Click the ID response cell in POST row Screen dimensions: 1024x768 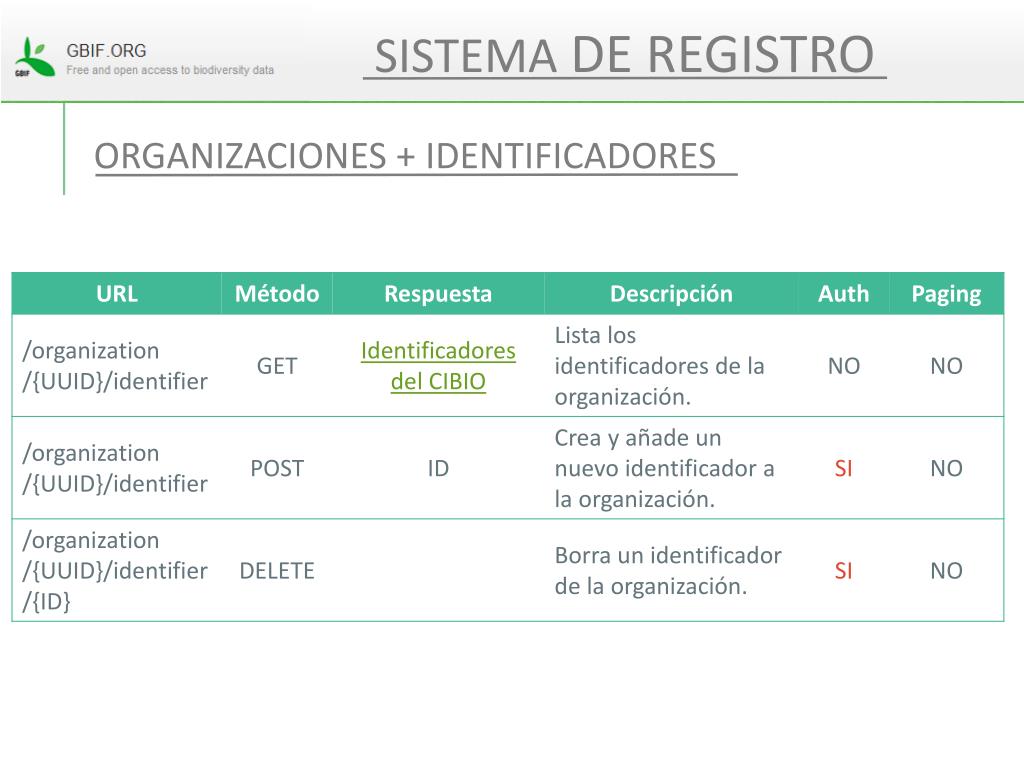pos(438,468)
